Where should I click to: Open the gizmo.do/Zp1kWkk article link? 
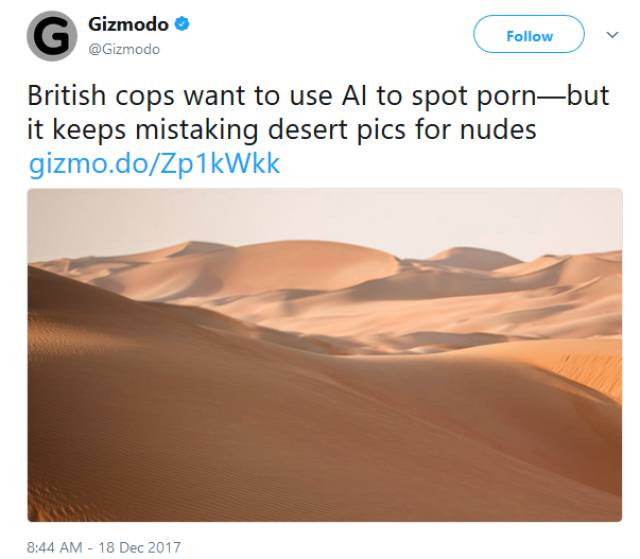pos(154,164)
